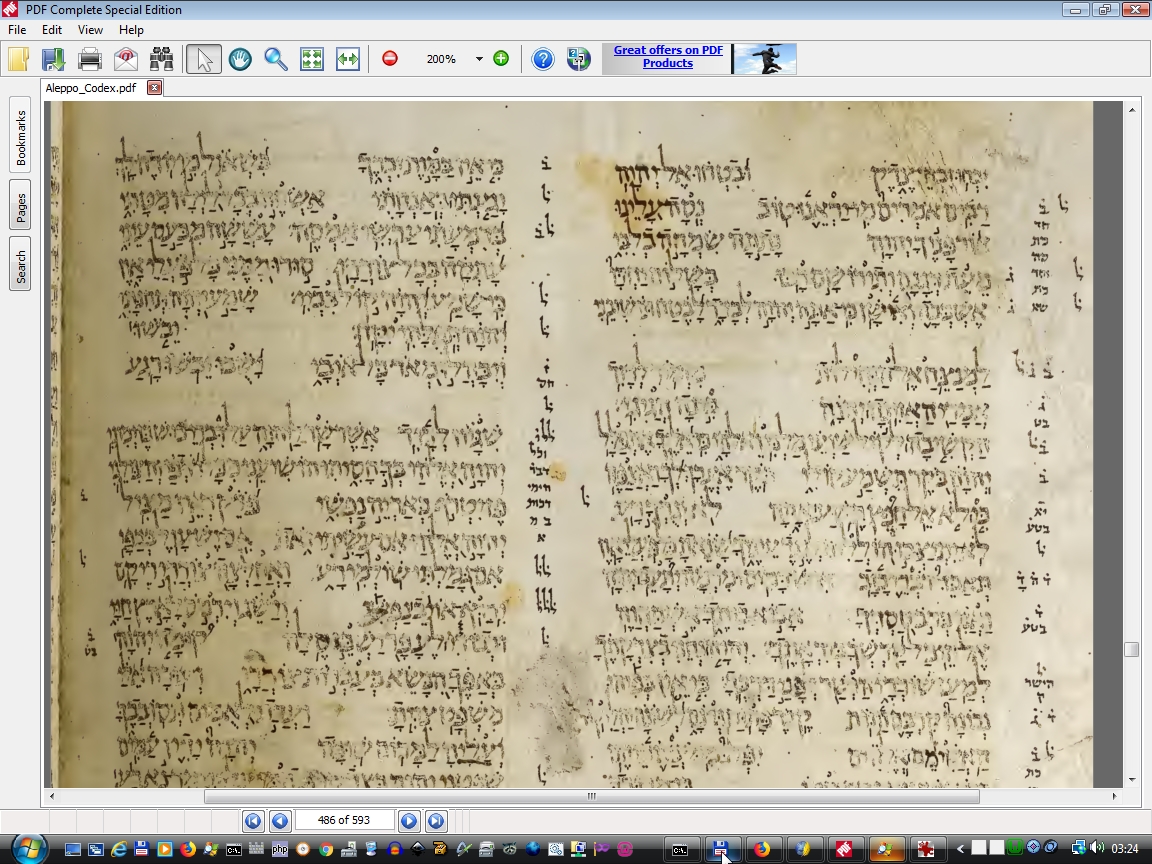The width and height of the screenshot is (1152, 864).
Task: Open search with the binoculars icon
Action: [x=162, y=59]
